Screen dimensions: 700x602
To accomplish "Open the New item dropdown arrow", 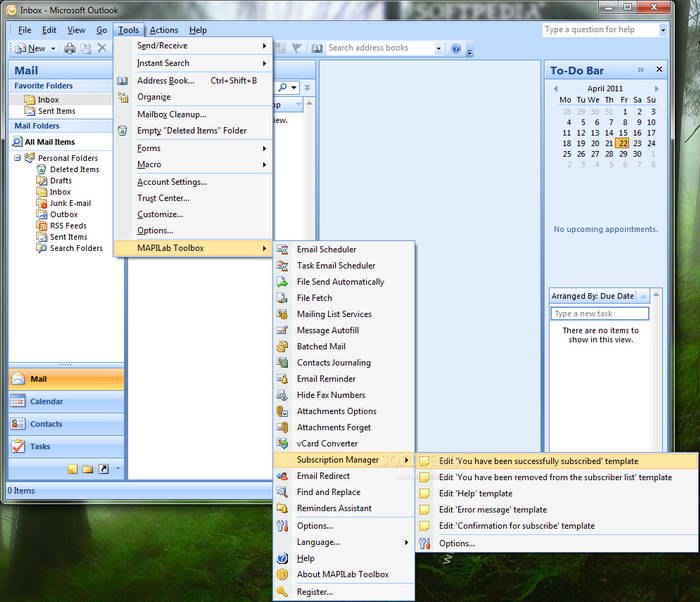I will (53, 48).
